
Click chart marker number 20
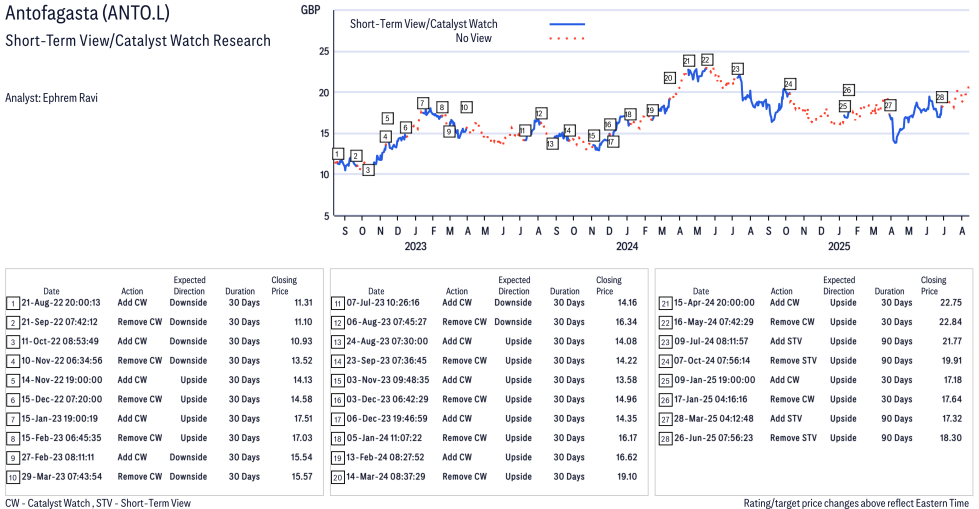(x=669, y=78)
